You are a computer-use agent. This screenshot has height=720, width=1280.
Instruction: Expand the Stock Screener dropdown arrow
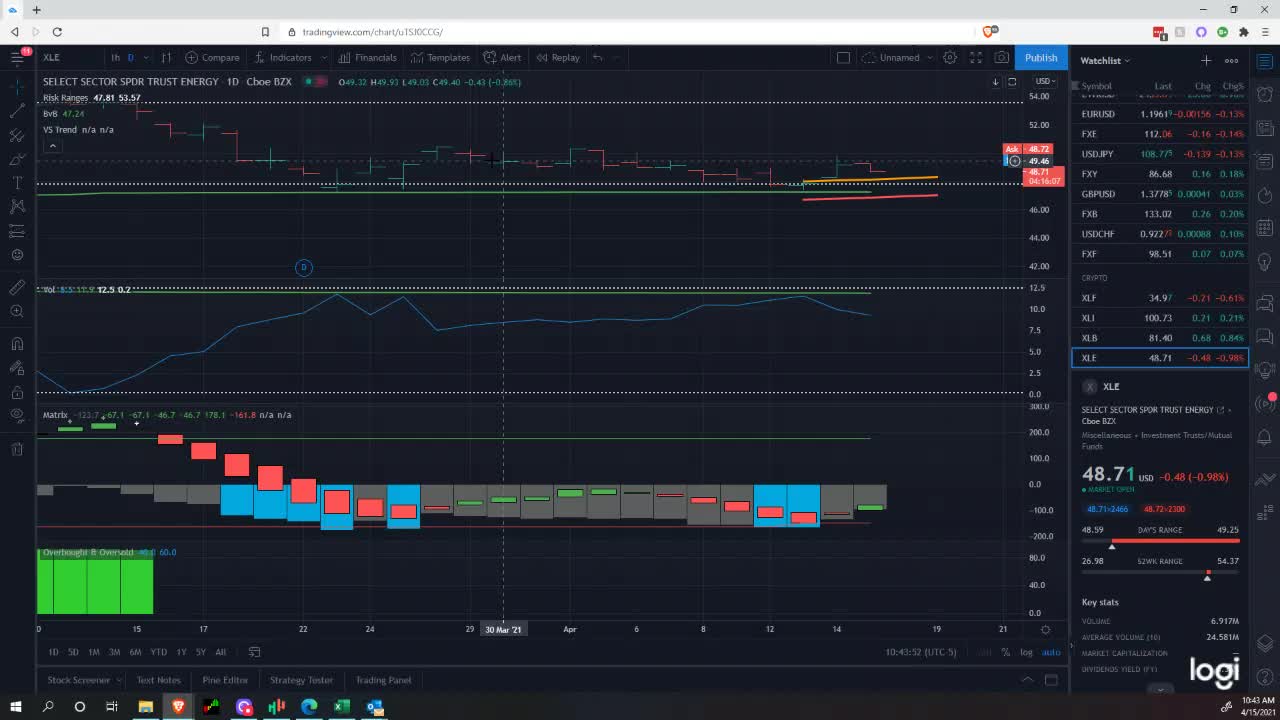click(x=118, y=680)
